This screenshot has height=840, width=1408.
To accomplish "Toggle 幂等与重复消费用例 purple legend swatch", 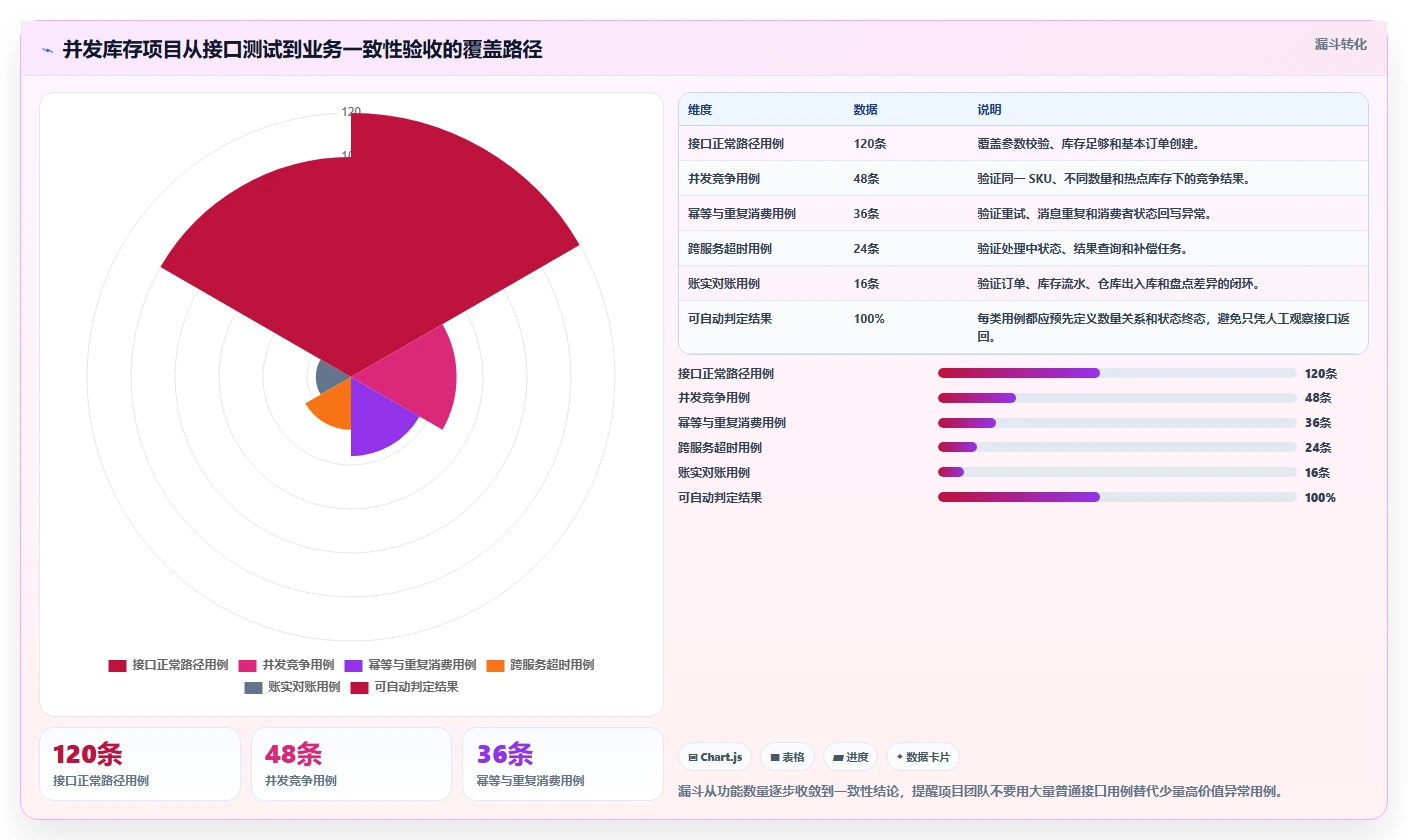I will [353, 665].
